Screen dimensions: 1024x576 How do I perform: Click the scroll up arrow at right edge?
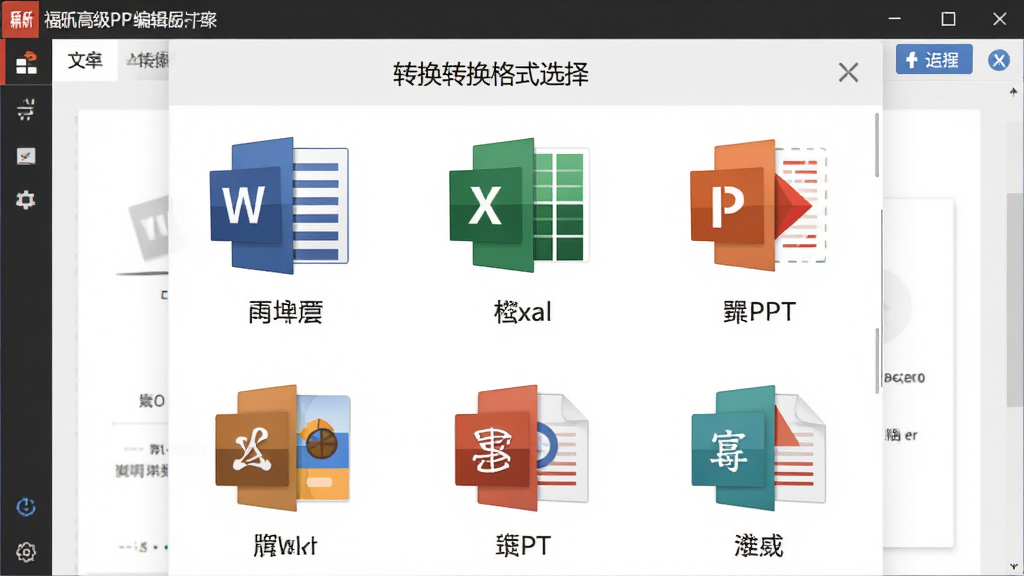(1013, 92)
